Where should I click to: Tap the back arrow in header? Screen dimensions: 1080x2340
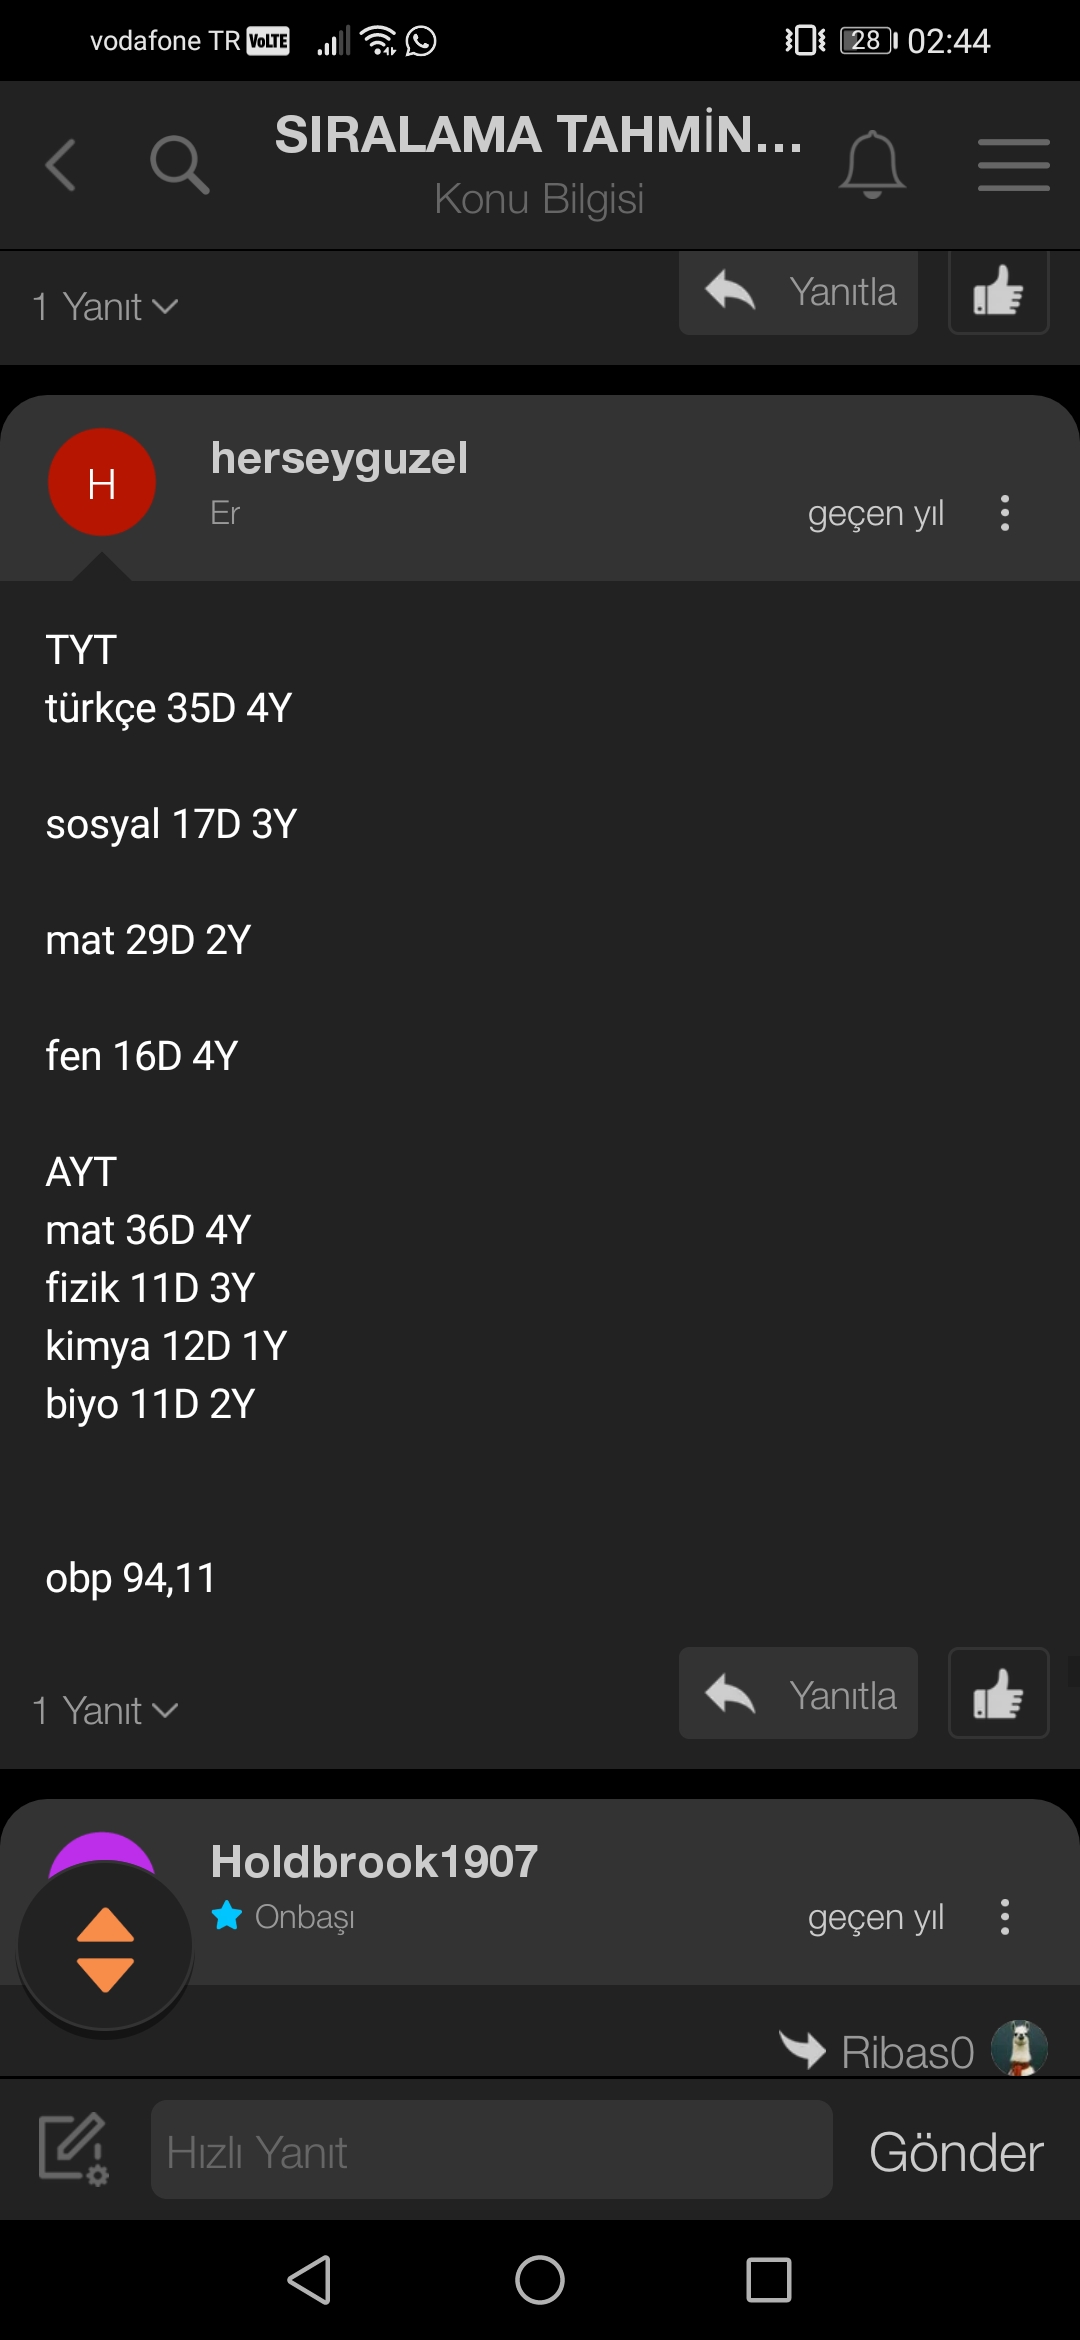point(61,165)
